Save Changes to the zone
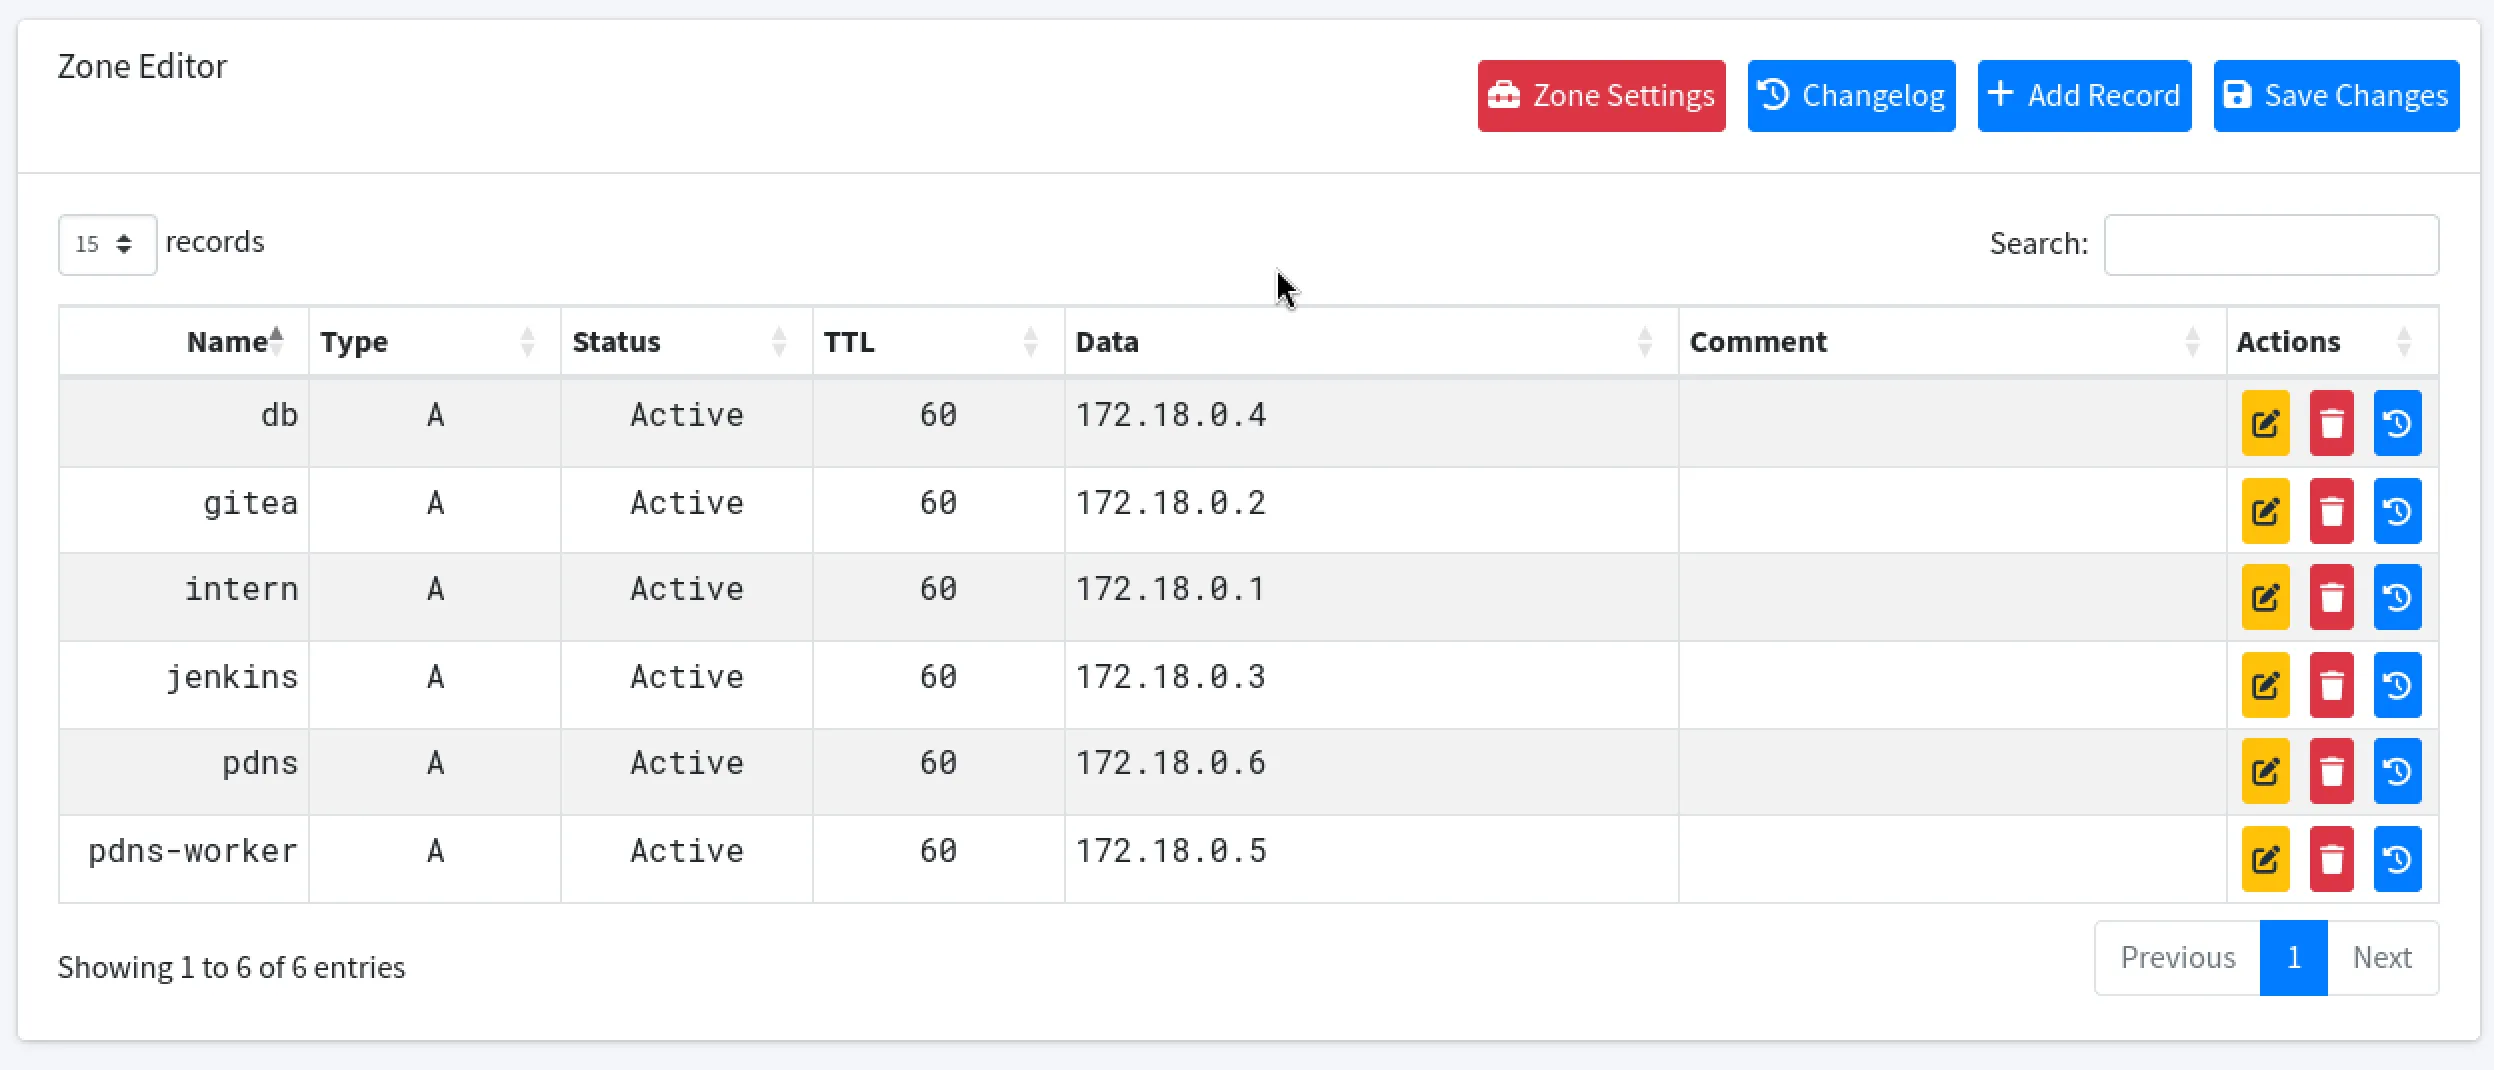 point(2336,96)
